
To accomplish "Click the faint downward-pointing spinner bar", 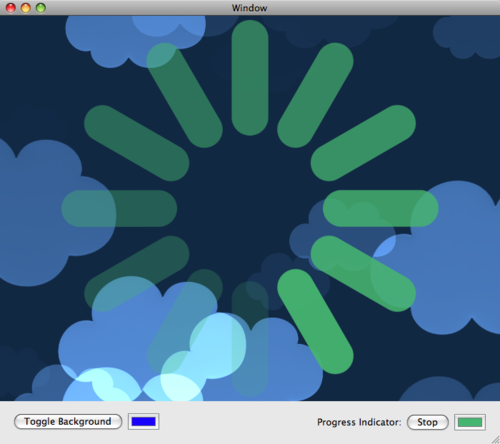I will pos(250,339).
